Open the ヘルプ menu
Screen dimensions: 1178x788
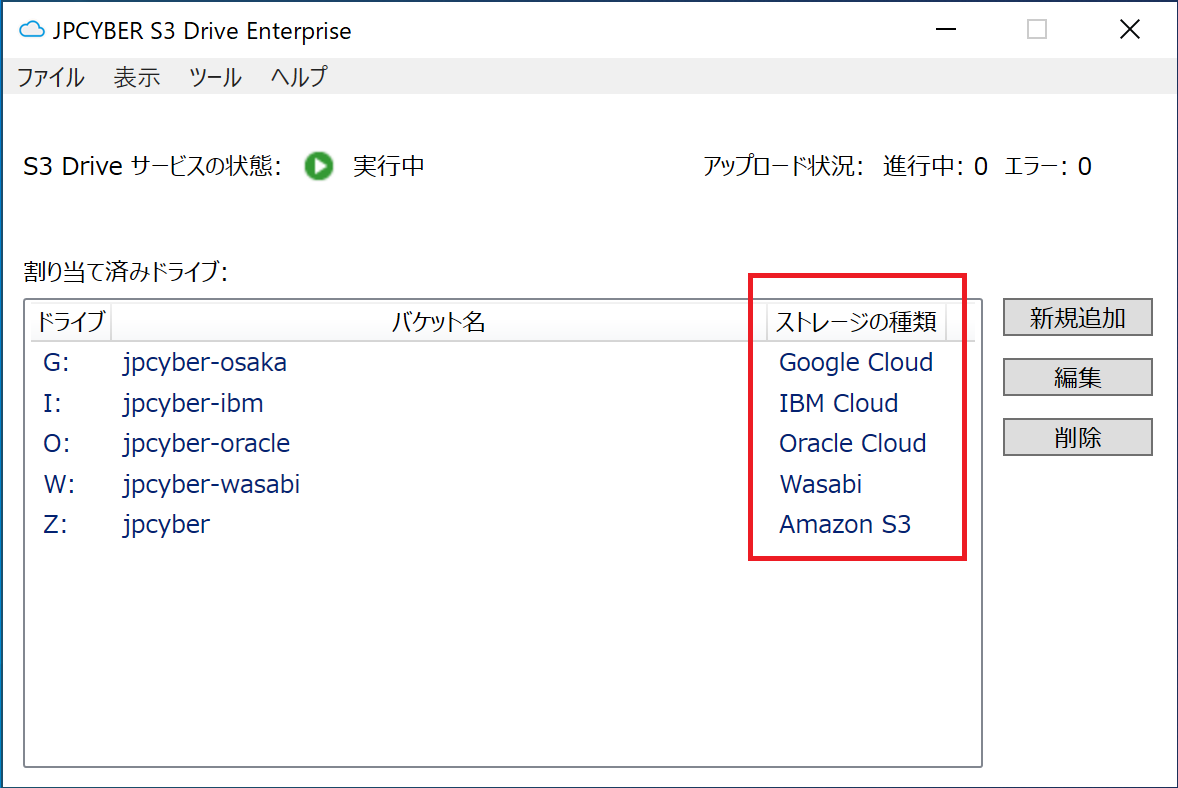299,77
